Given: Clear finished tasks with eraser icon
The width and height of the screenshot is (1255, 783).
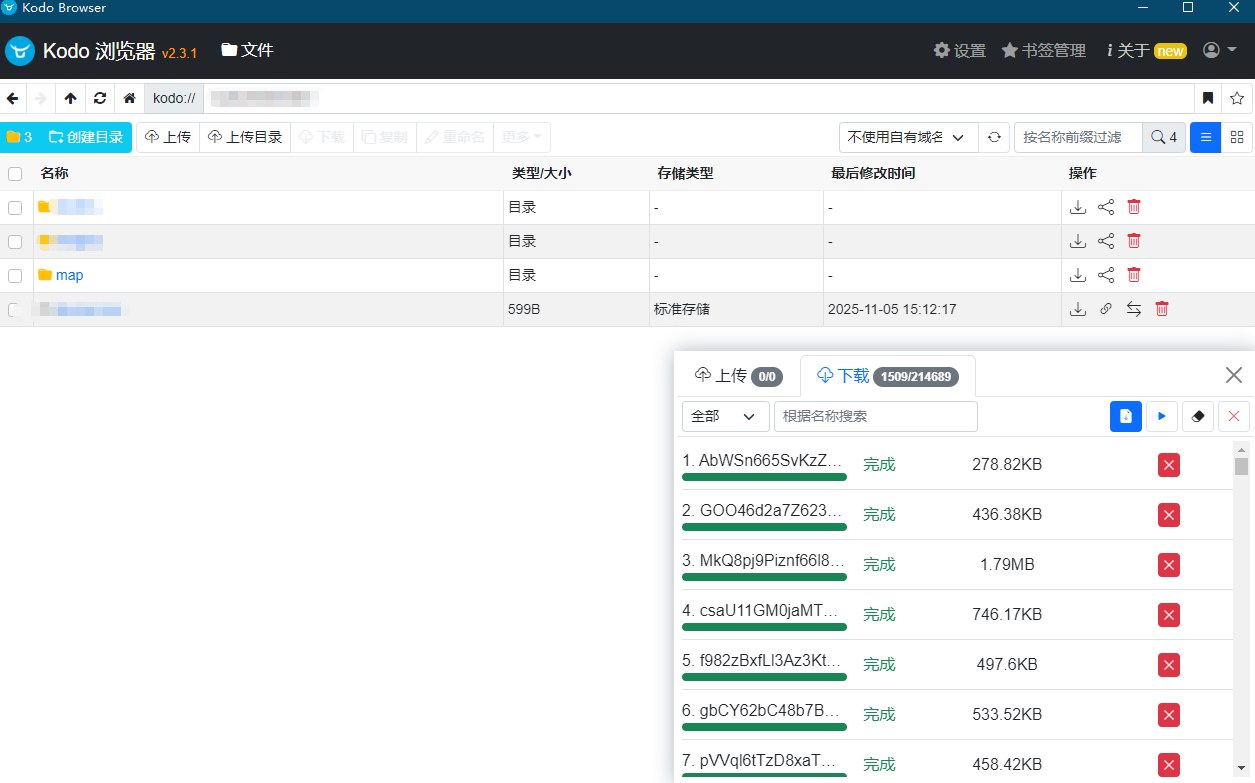Looking at the screenshot, I should (x=1198, y=416).
